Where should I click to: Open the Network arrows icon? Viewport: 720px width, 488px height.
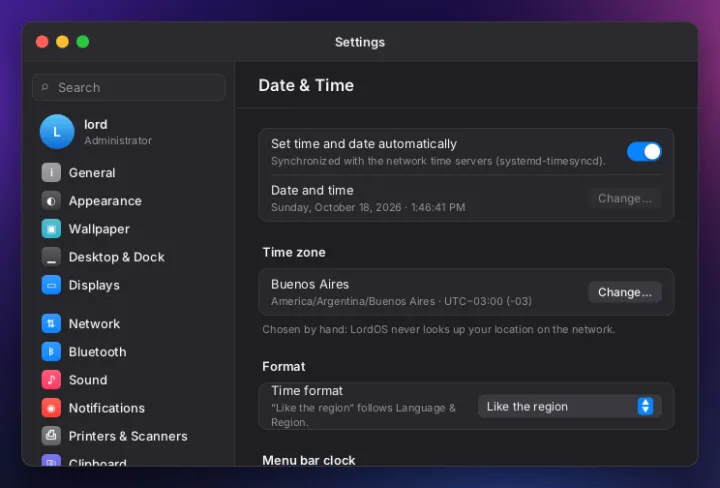tap(51, 324)
